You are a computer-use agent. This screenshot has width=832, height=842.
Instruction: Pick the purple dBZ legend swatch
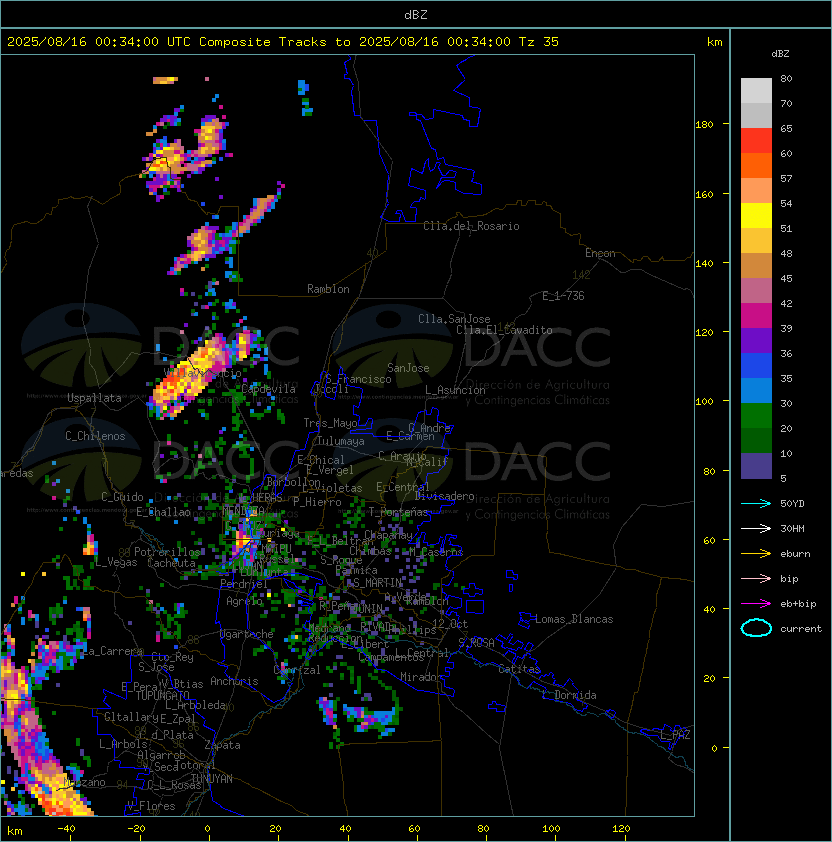click(x=756, y=340)
